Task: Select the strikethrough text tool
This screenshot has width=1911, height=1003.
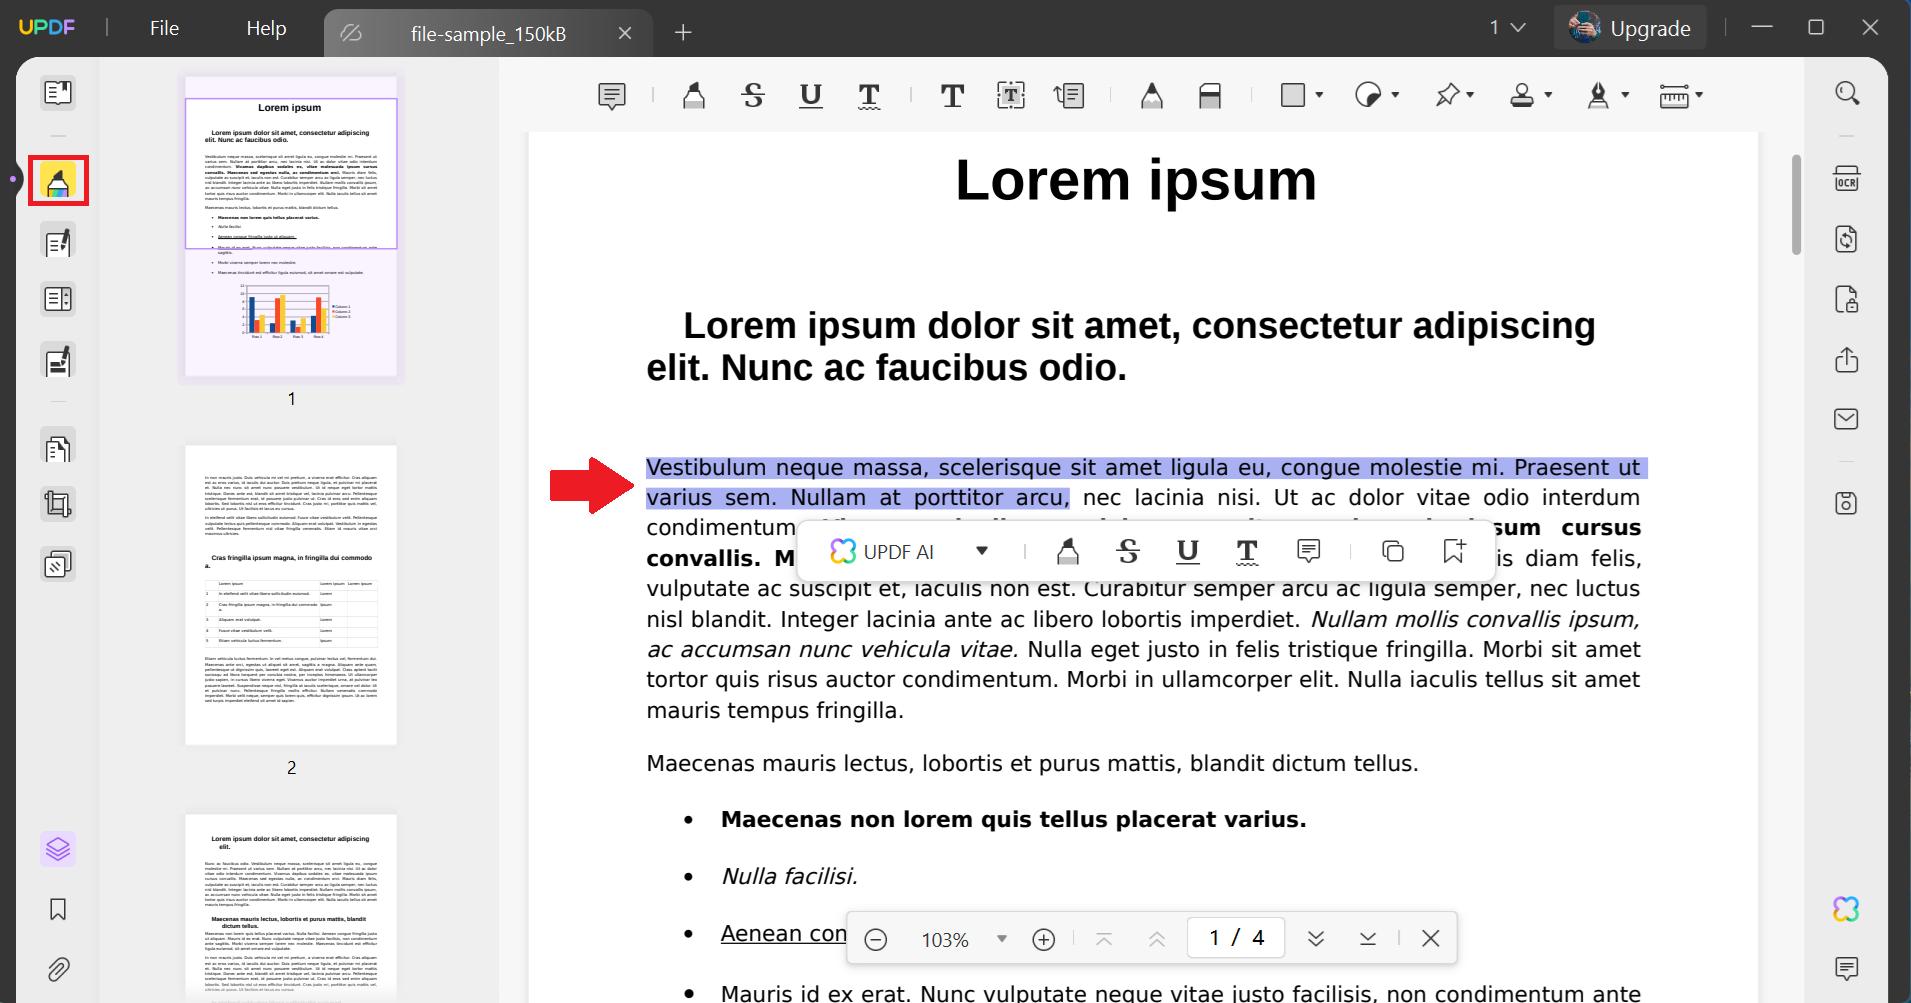Action: 752,95
